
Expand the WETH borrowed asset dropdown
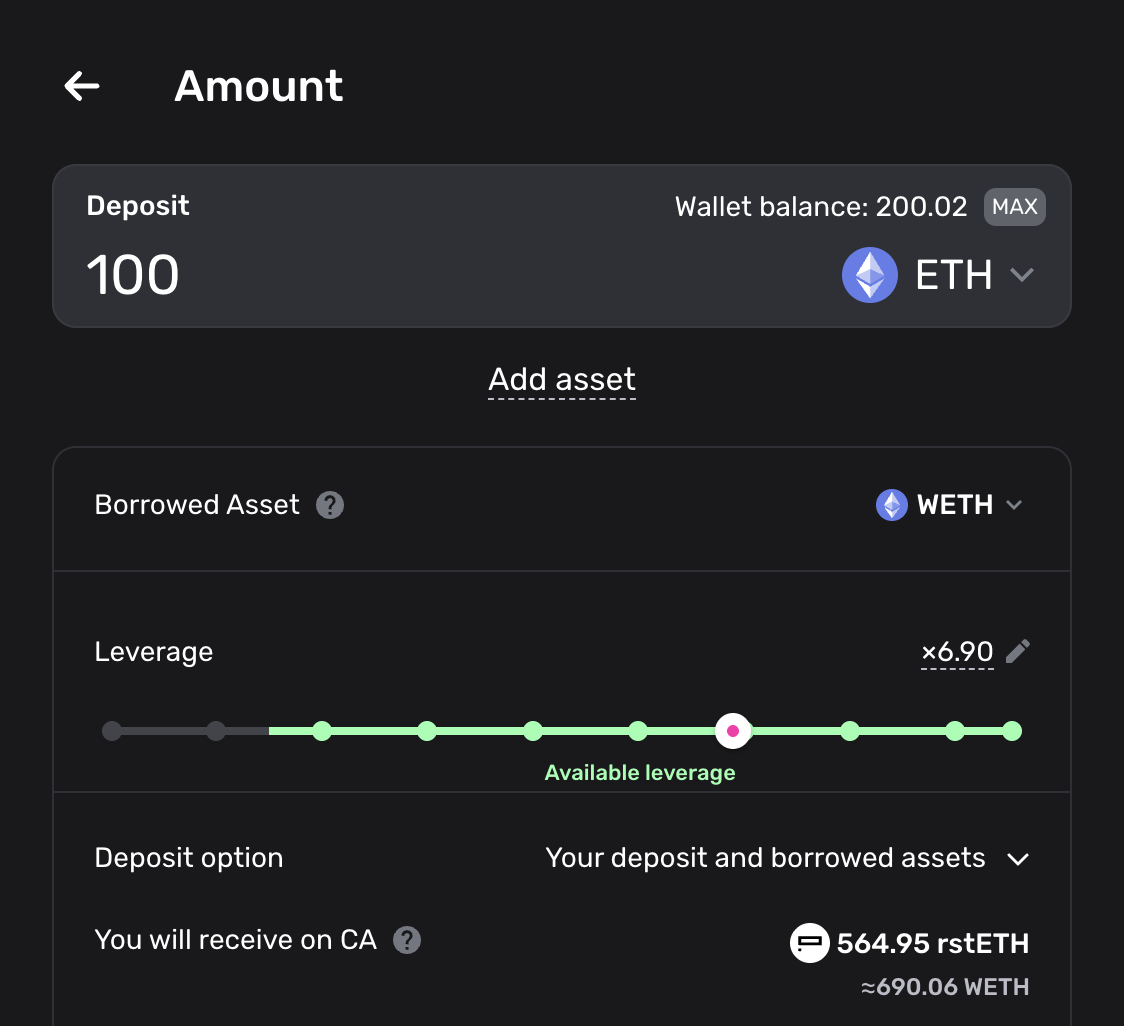point(1014,505)
